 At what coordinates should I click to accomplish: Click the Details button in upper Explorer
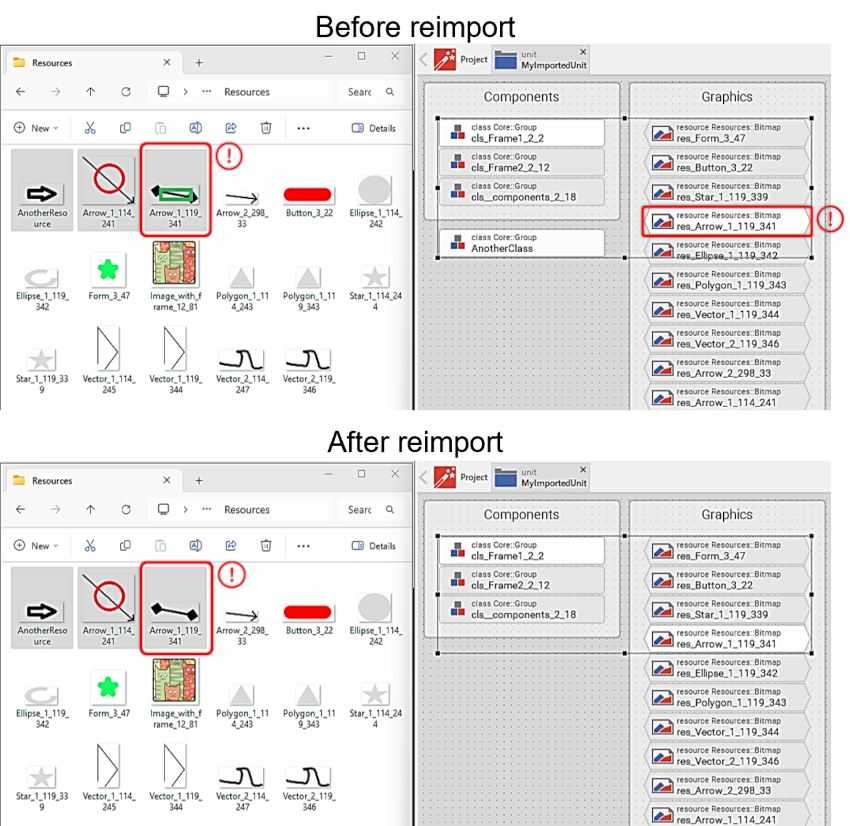tap(374, 128)
